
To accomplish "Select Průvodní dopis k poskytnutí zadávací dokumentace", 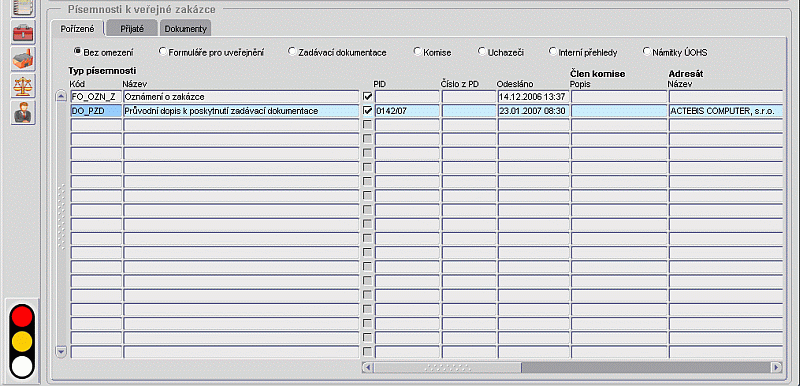I will pos(241,111).
